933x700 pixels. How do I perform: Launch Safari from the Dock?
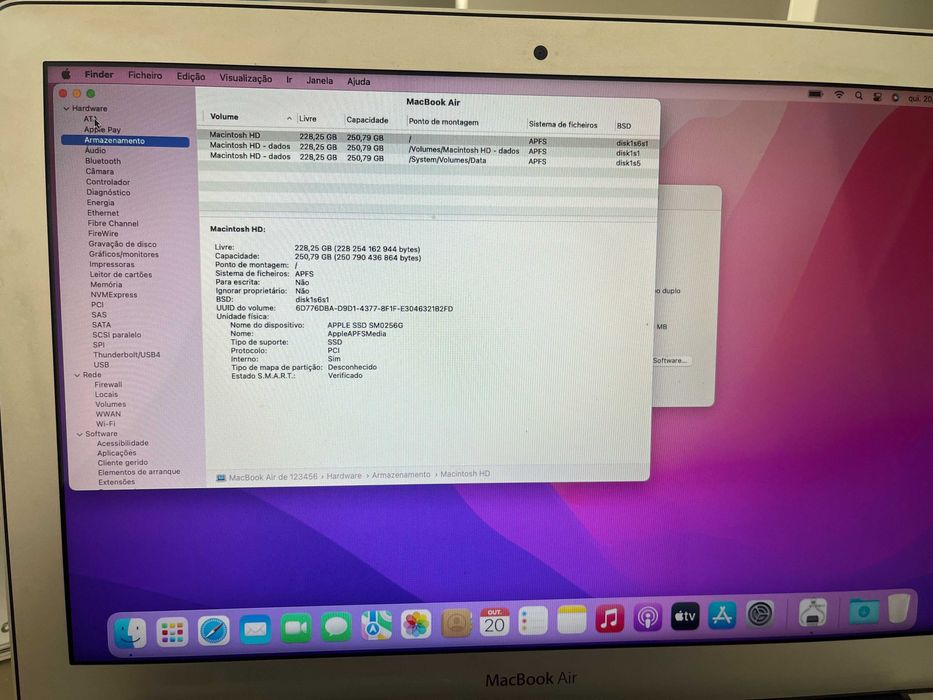[214, 630]
